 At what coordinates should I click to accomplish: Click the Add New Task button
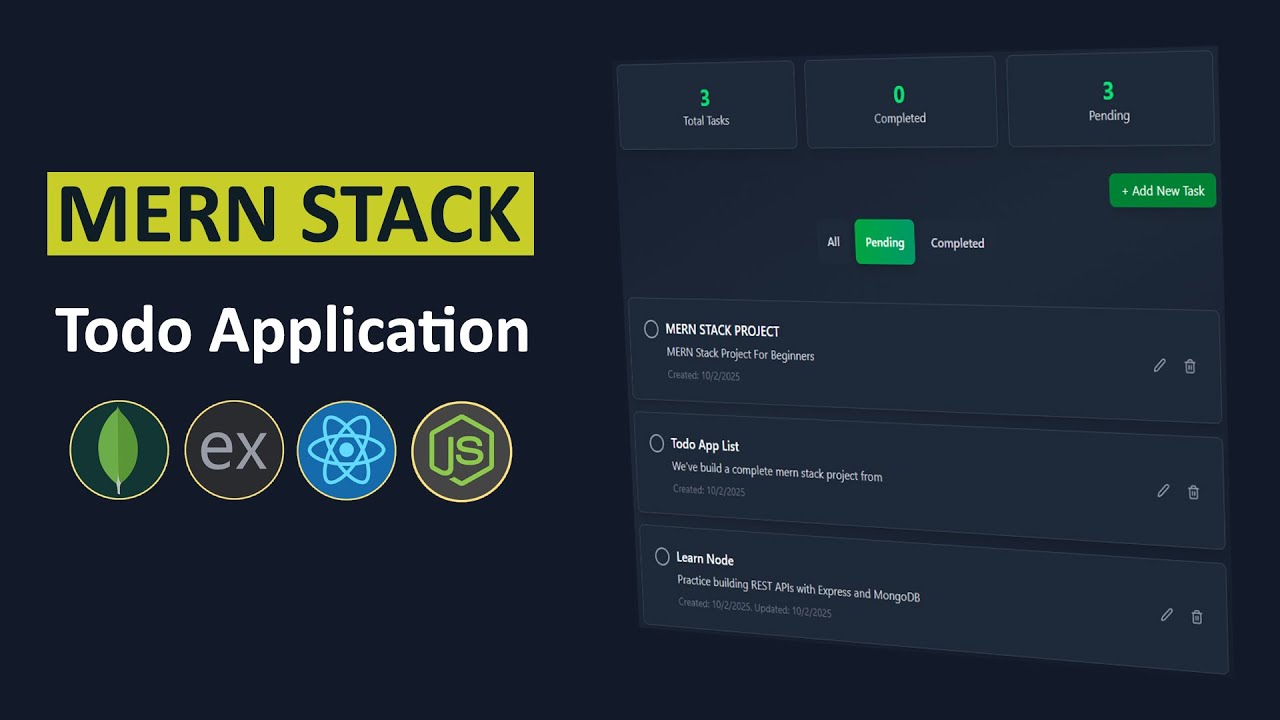pyautogui.click(x=1163, y=190)
